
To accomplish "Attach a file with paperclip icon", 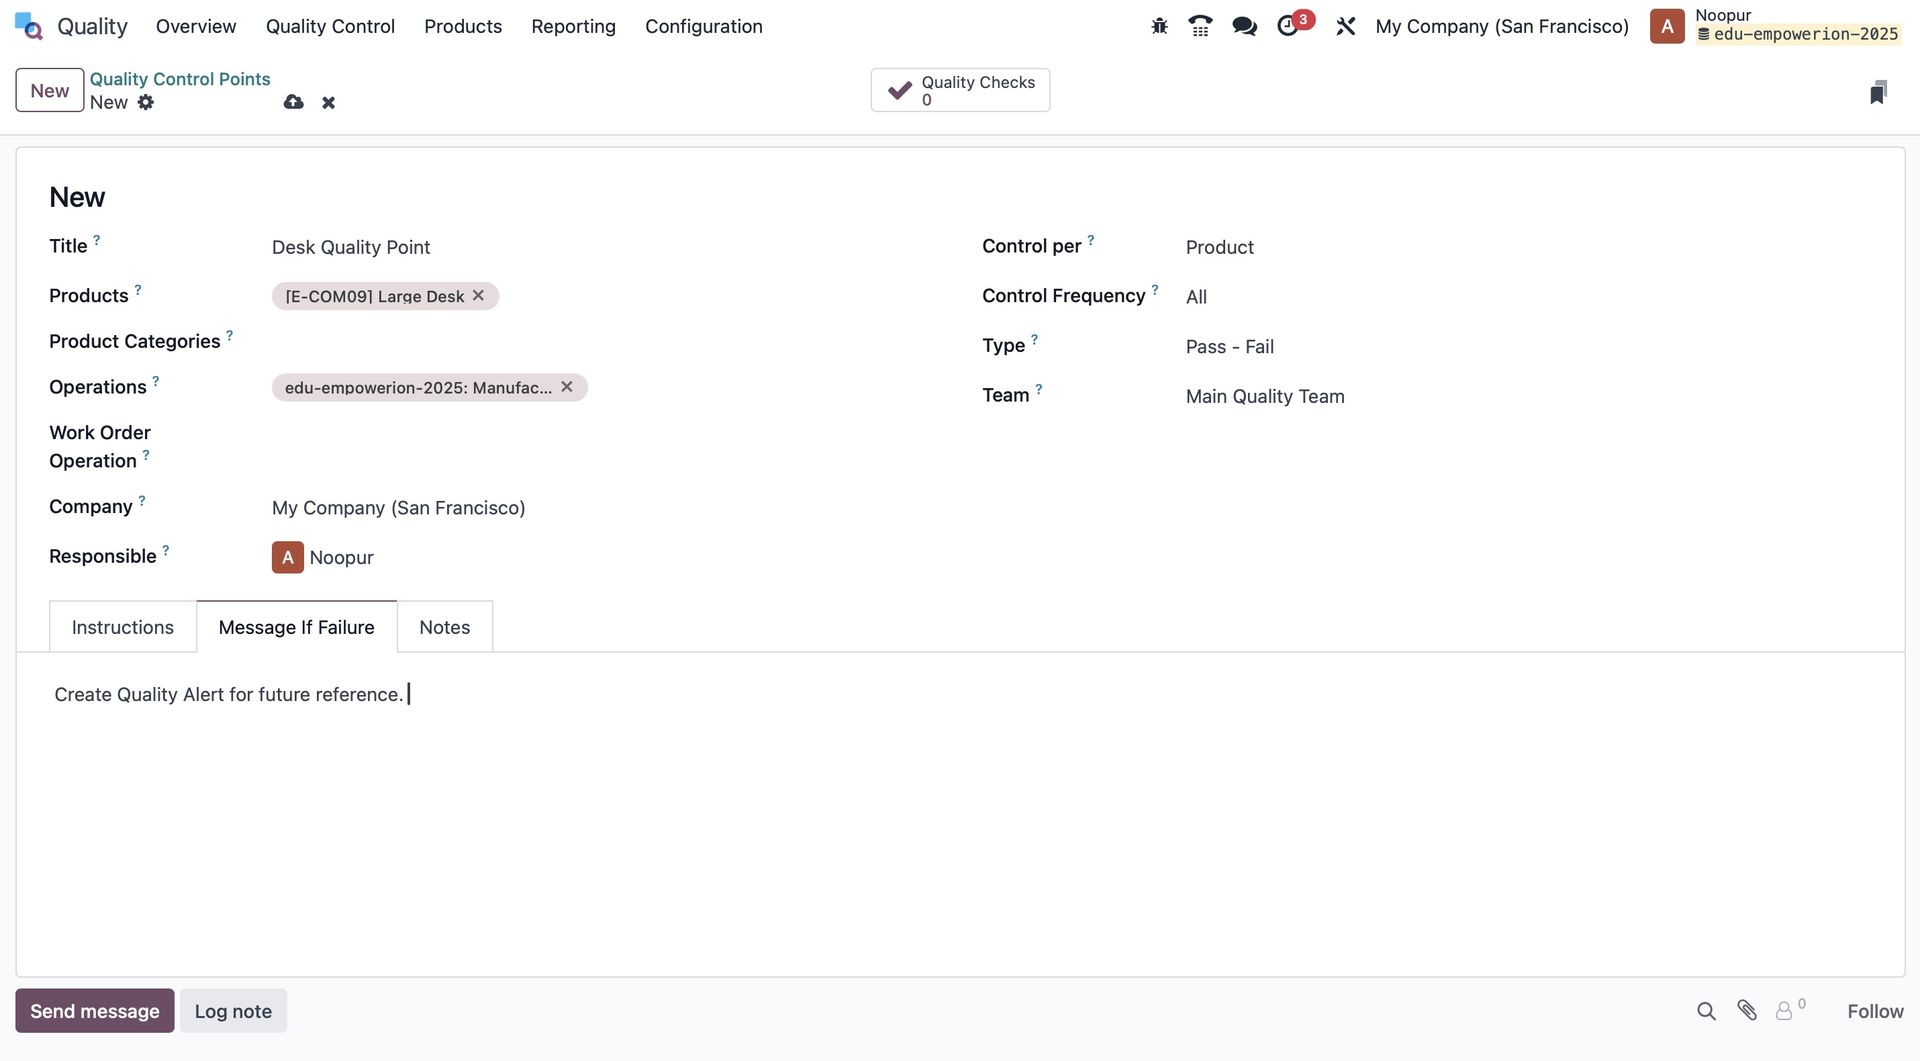I will click(x=1747, y=1011).
